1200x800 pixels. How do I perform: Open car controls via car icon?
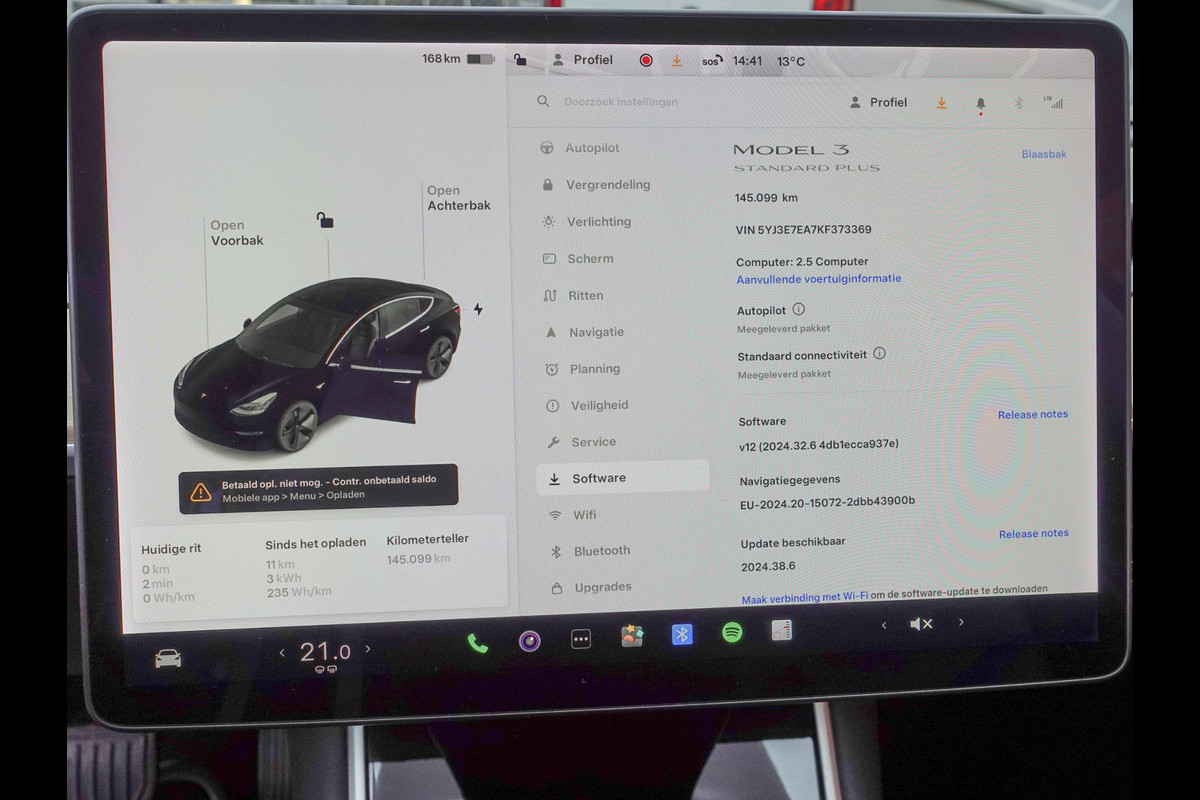click(168, 658)
